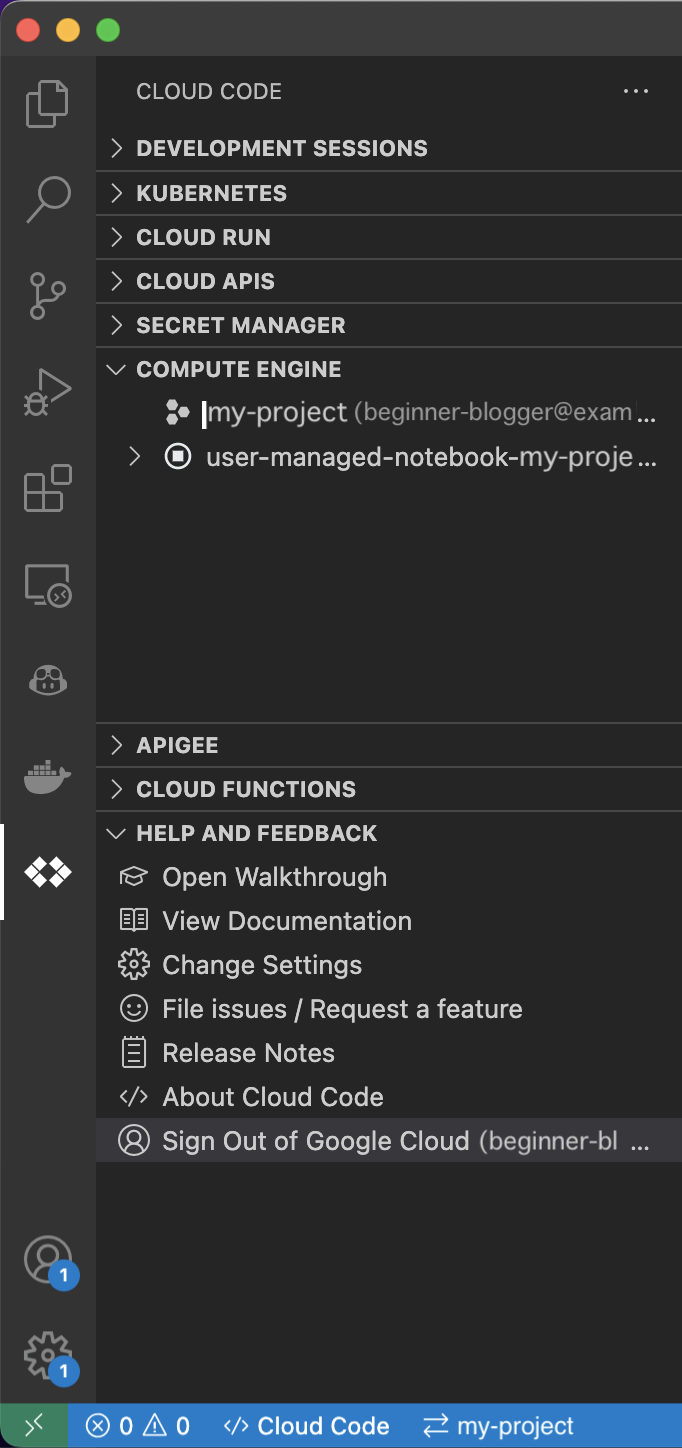
Task: Click the Cloud Code activity bar icon
Action: (x=47, y=872)
